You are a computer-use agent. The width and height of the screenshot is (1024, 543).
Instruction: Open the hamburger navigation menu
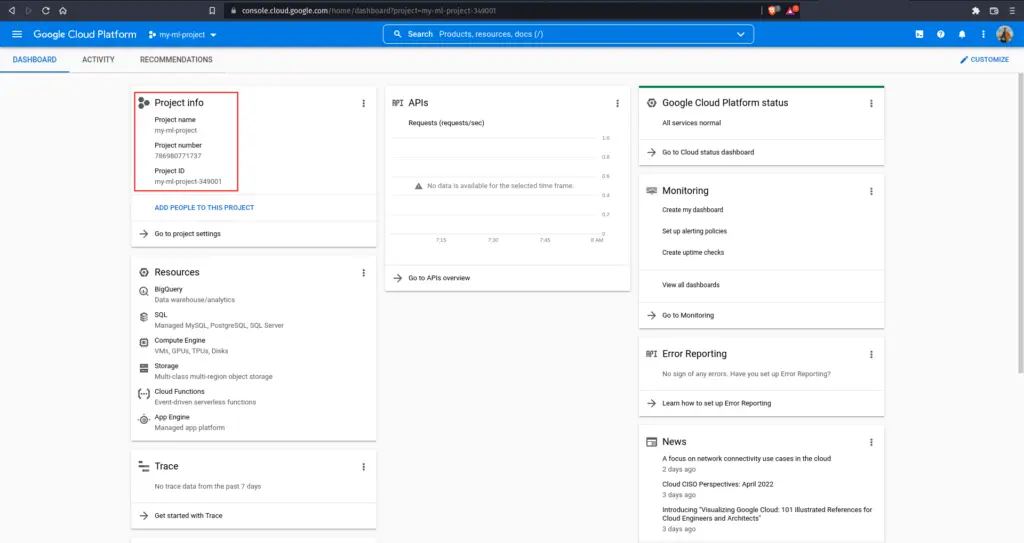click(17, 34)
